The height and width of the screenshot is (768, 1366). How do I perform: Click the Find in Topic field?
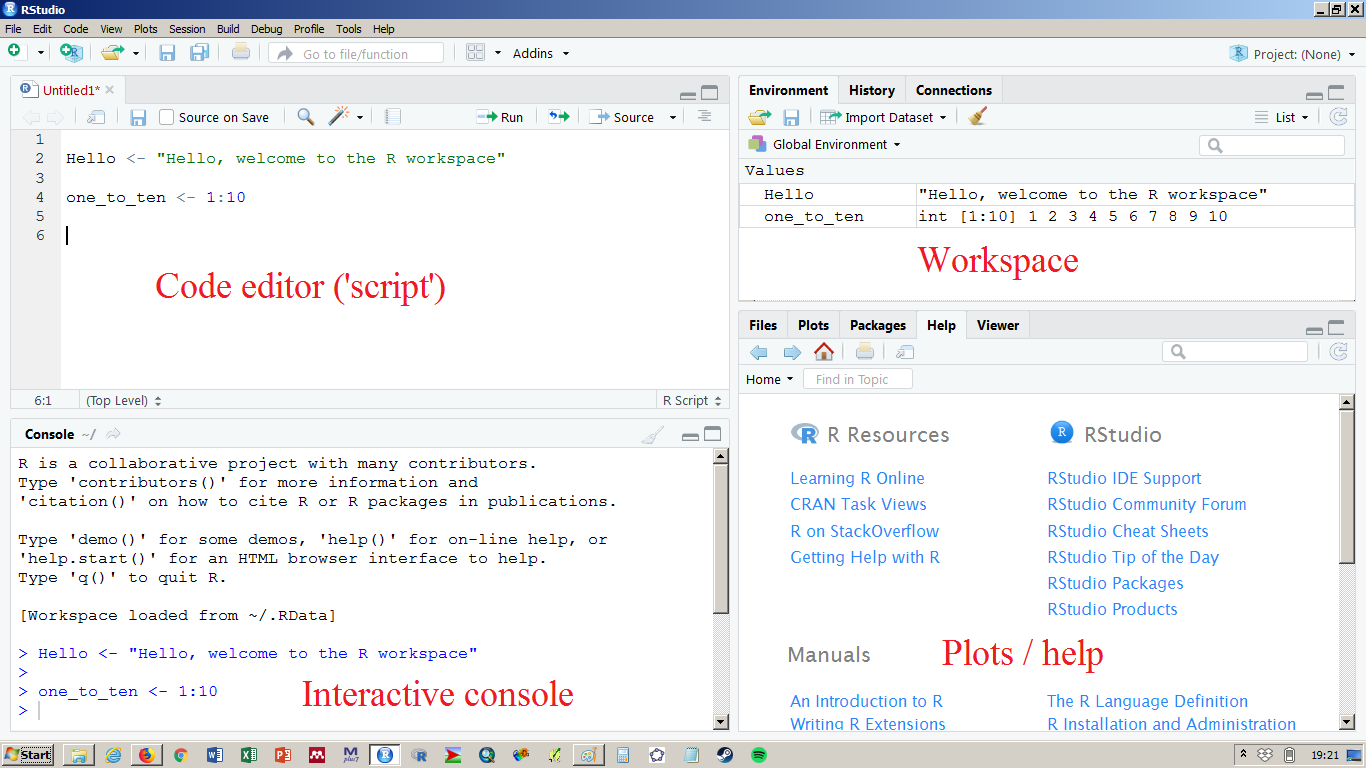[858, 379]
